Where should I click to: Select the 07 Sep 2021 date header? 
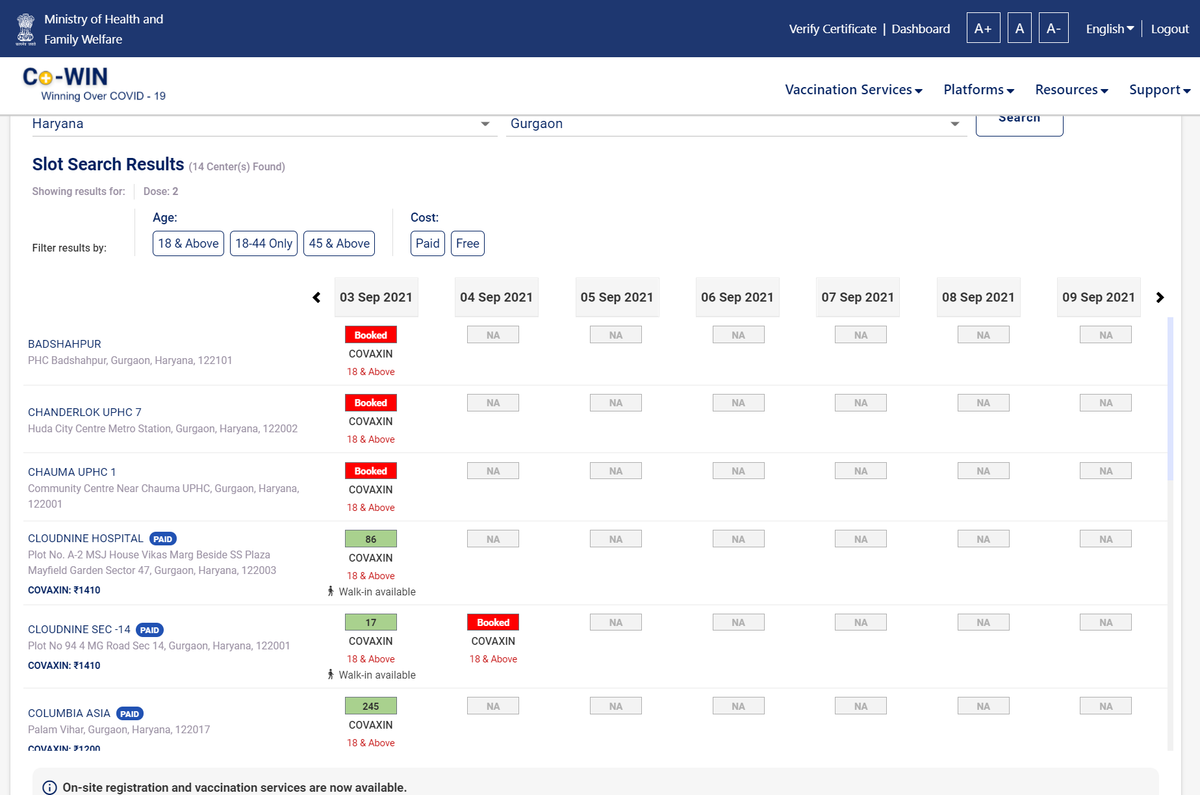(x=858, y=297)
